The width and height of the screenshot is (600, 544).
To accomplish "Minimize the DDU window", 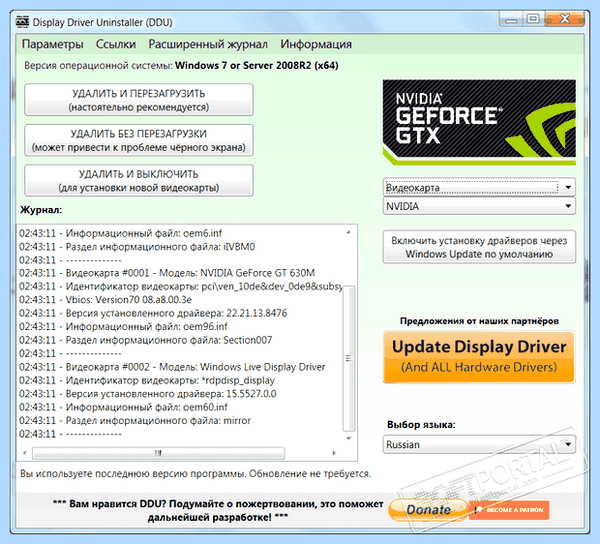I will point(511,19).
